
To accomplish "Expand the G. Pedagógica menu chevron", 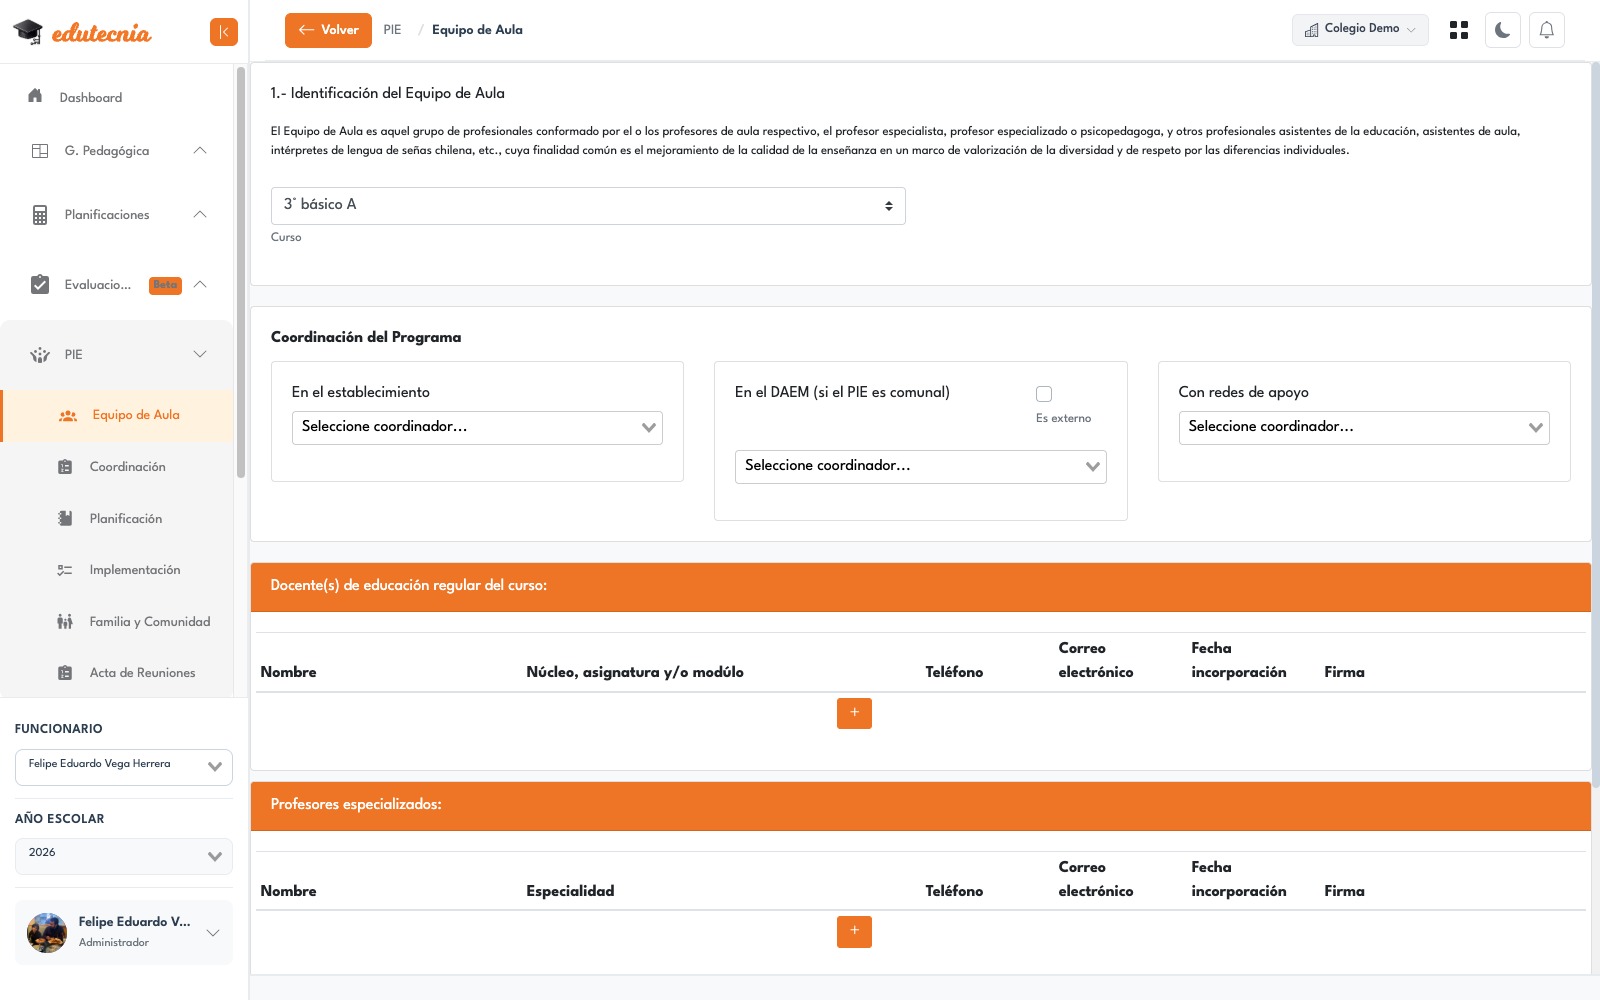I will tap(200, 151).
